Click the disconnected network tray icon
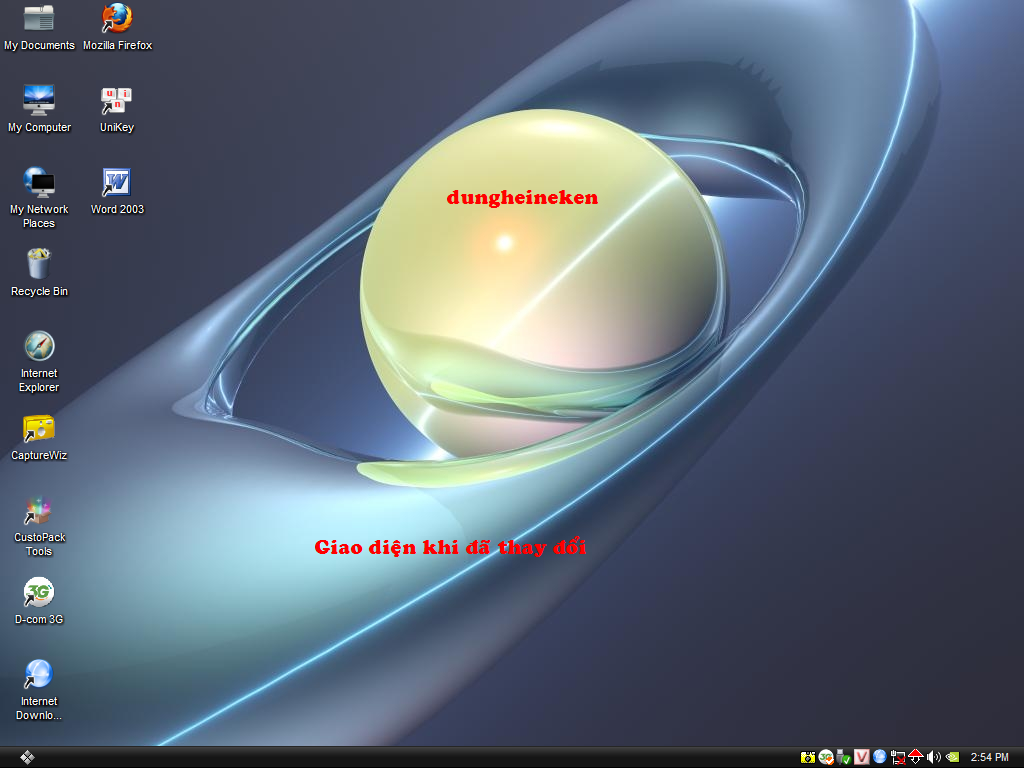This screenshot has height=768, width=1024. [x=898, y=758]
